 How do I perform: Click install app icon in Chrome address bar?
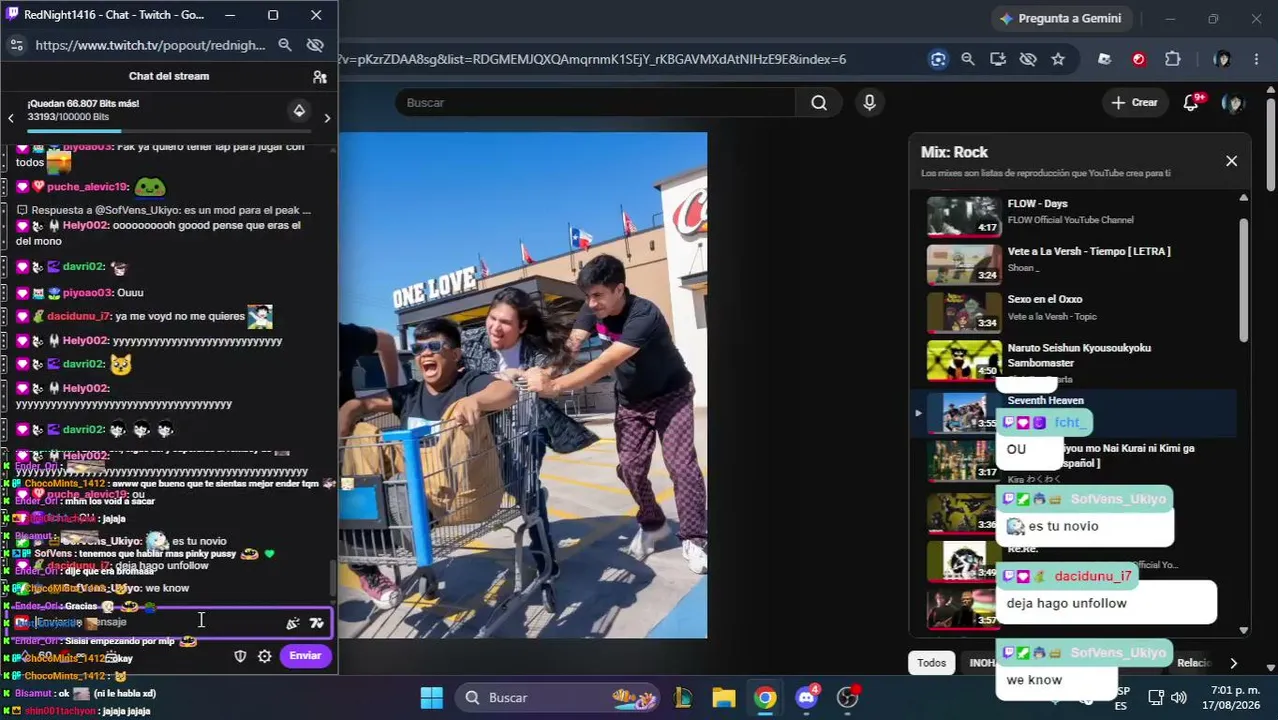click(998, 59)
